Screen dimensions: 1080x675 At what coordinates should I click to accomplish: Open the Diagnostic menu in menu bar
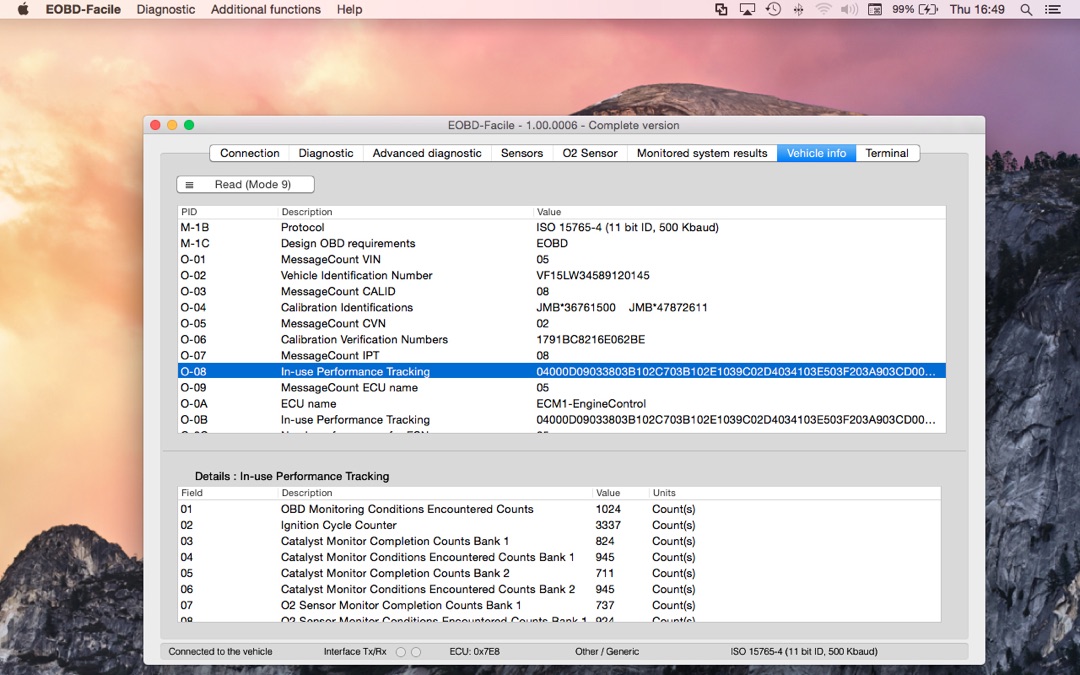point(166,9)
